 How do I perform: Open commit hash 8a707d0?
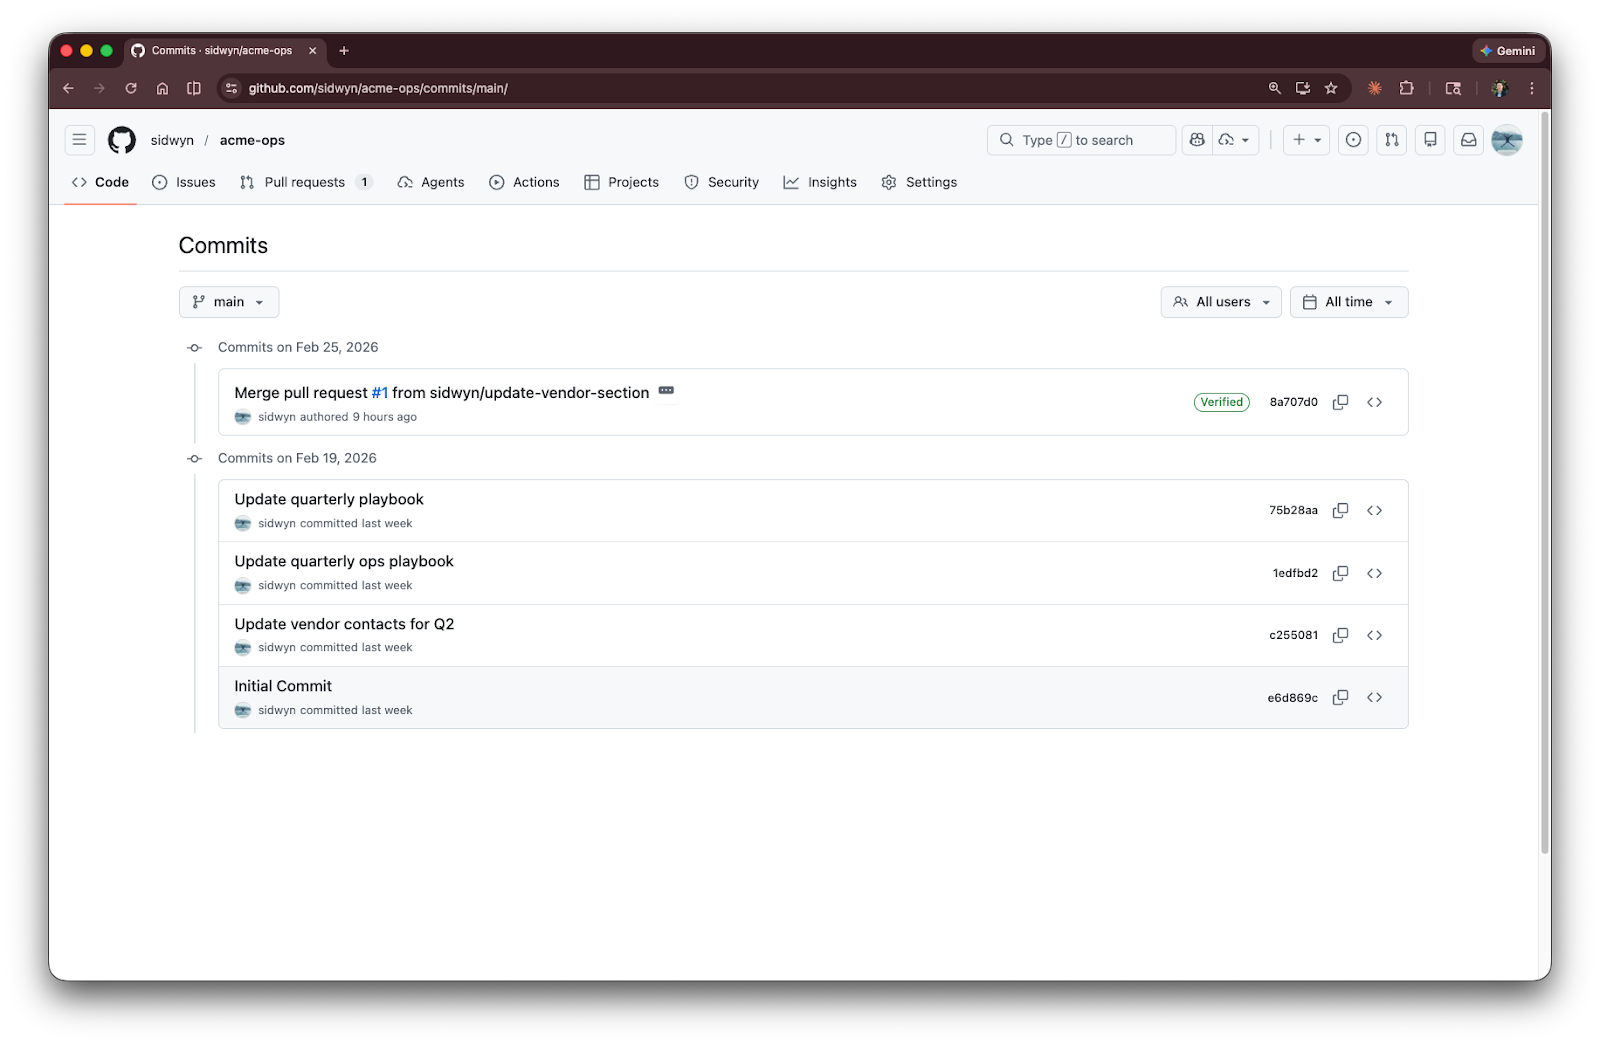click(x=1294, y=402)
